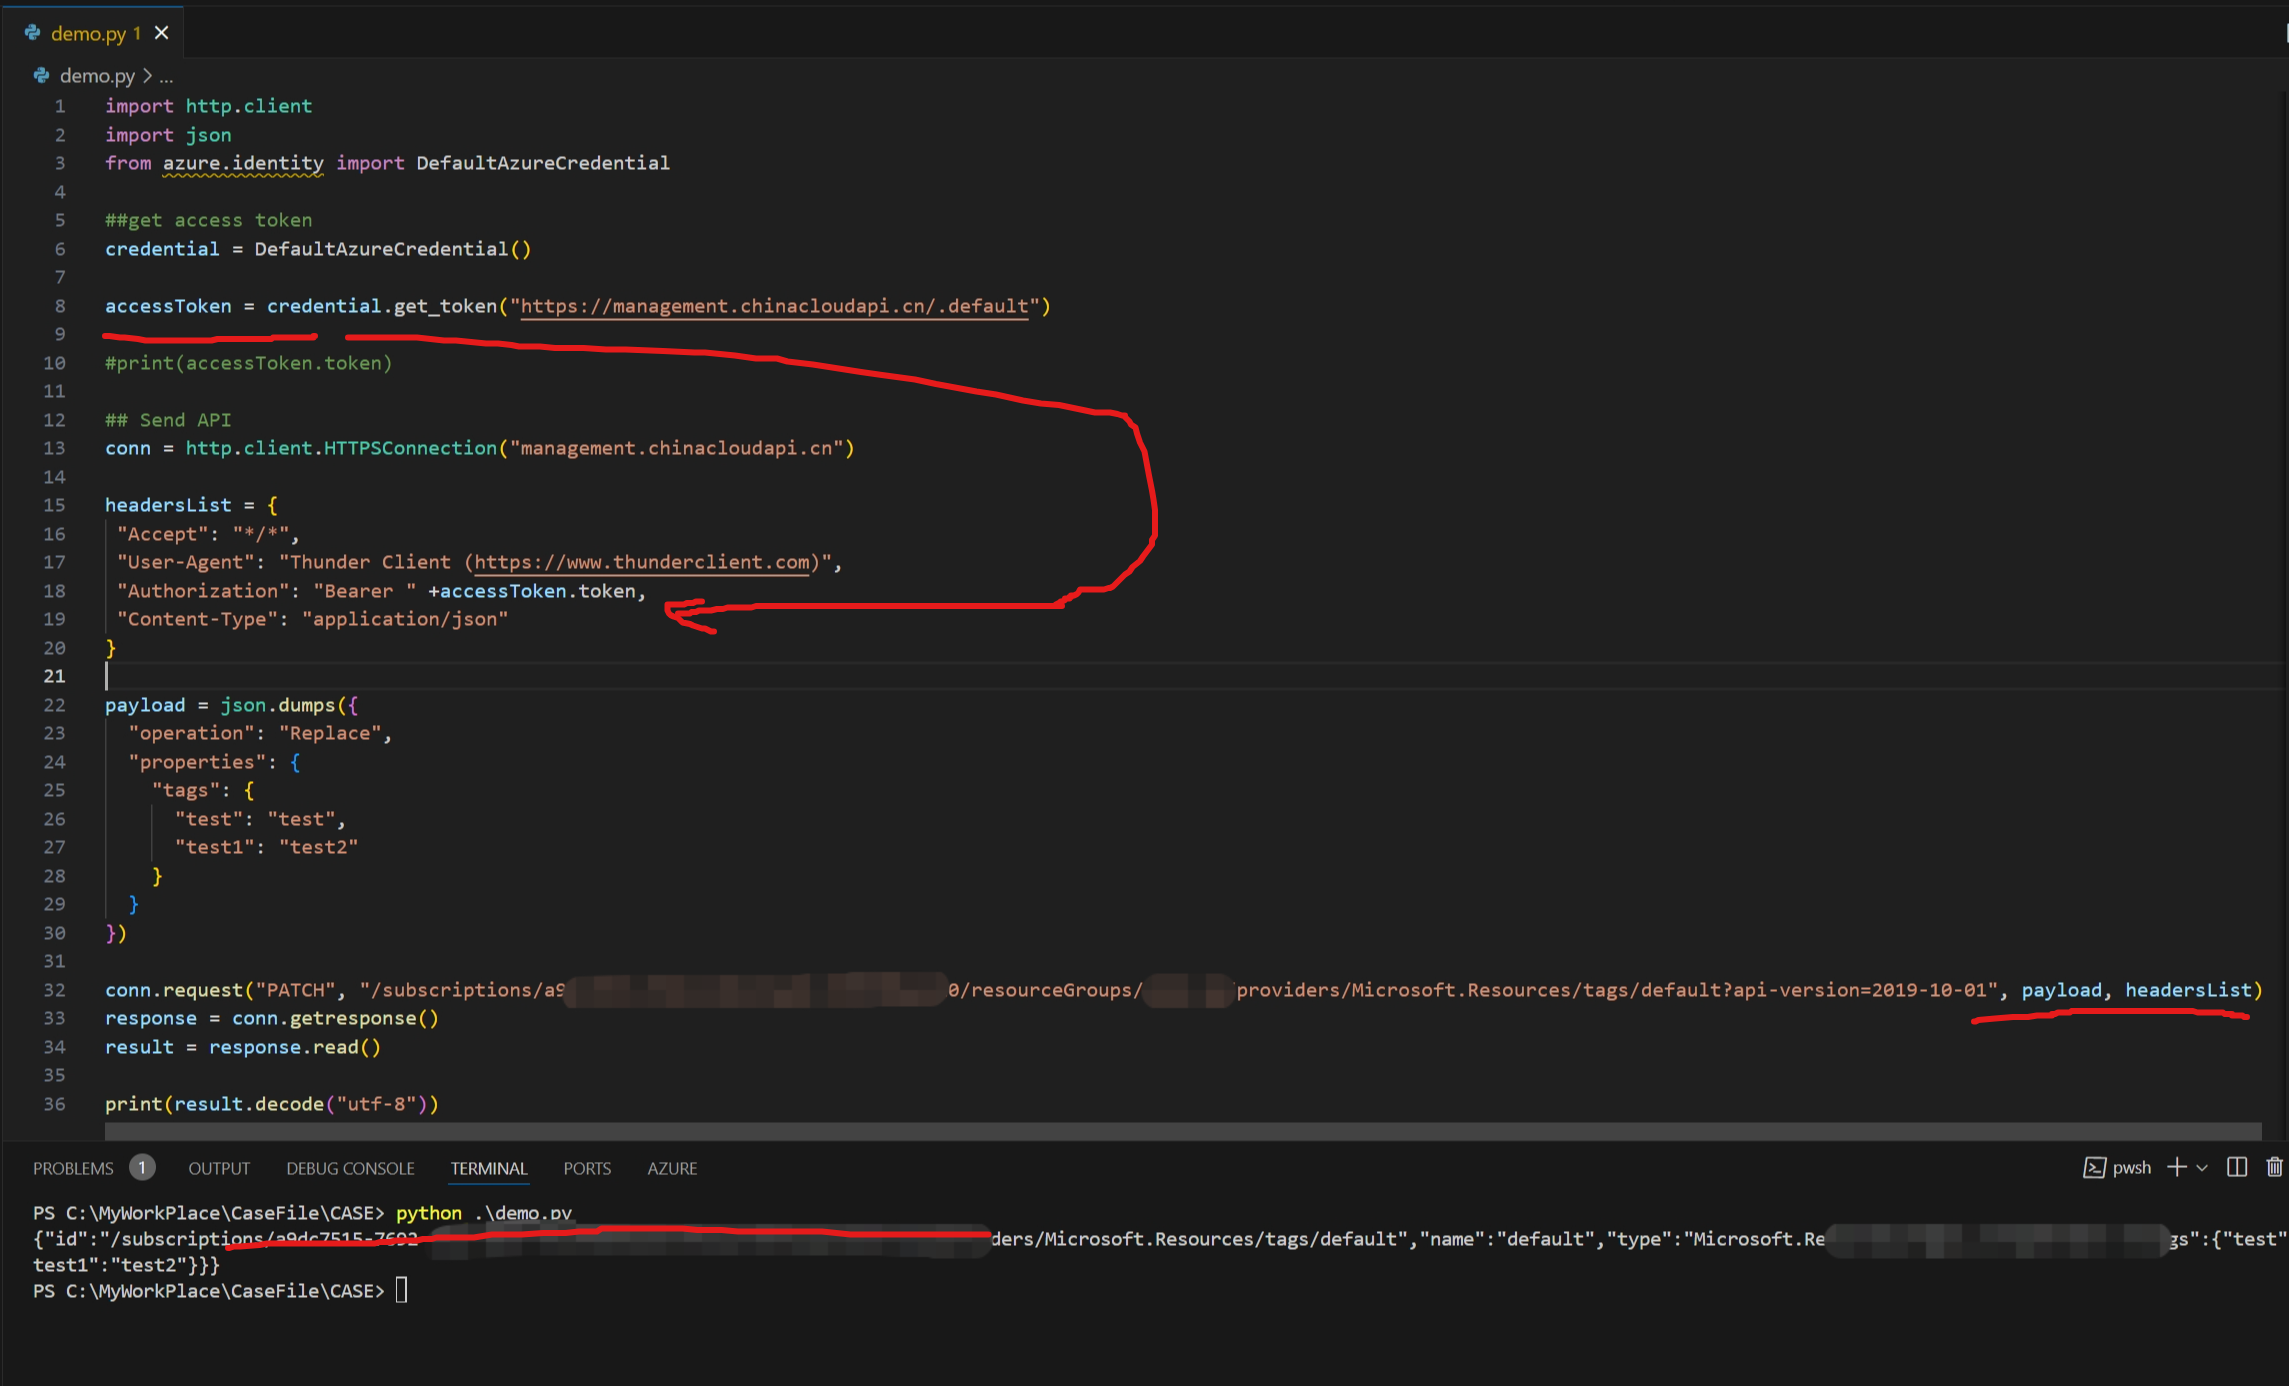Open the terminal launch profile dropdown arrow
The width and height of the screenshot is (2289, 1386).
pos(2201,1168)
